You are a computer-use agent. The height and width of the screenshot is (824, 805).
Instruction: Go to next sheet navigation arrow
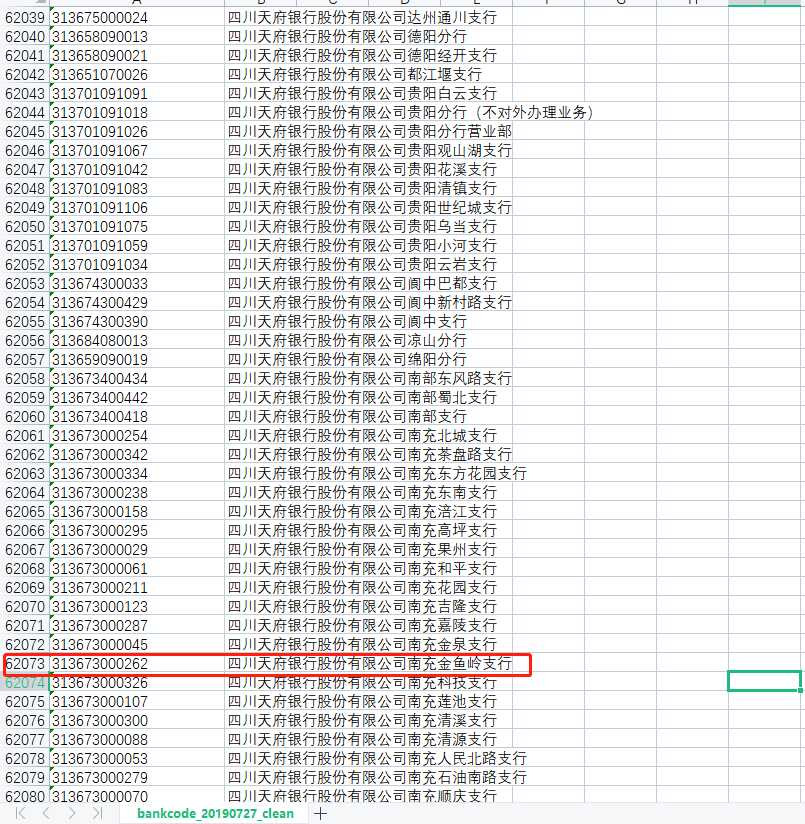tap(72, 813)
